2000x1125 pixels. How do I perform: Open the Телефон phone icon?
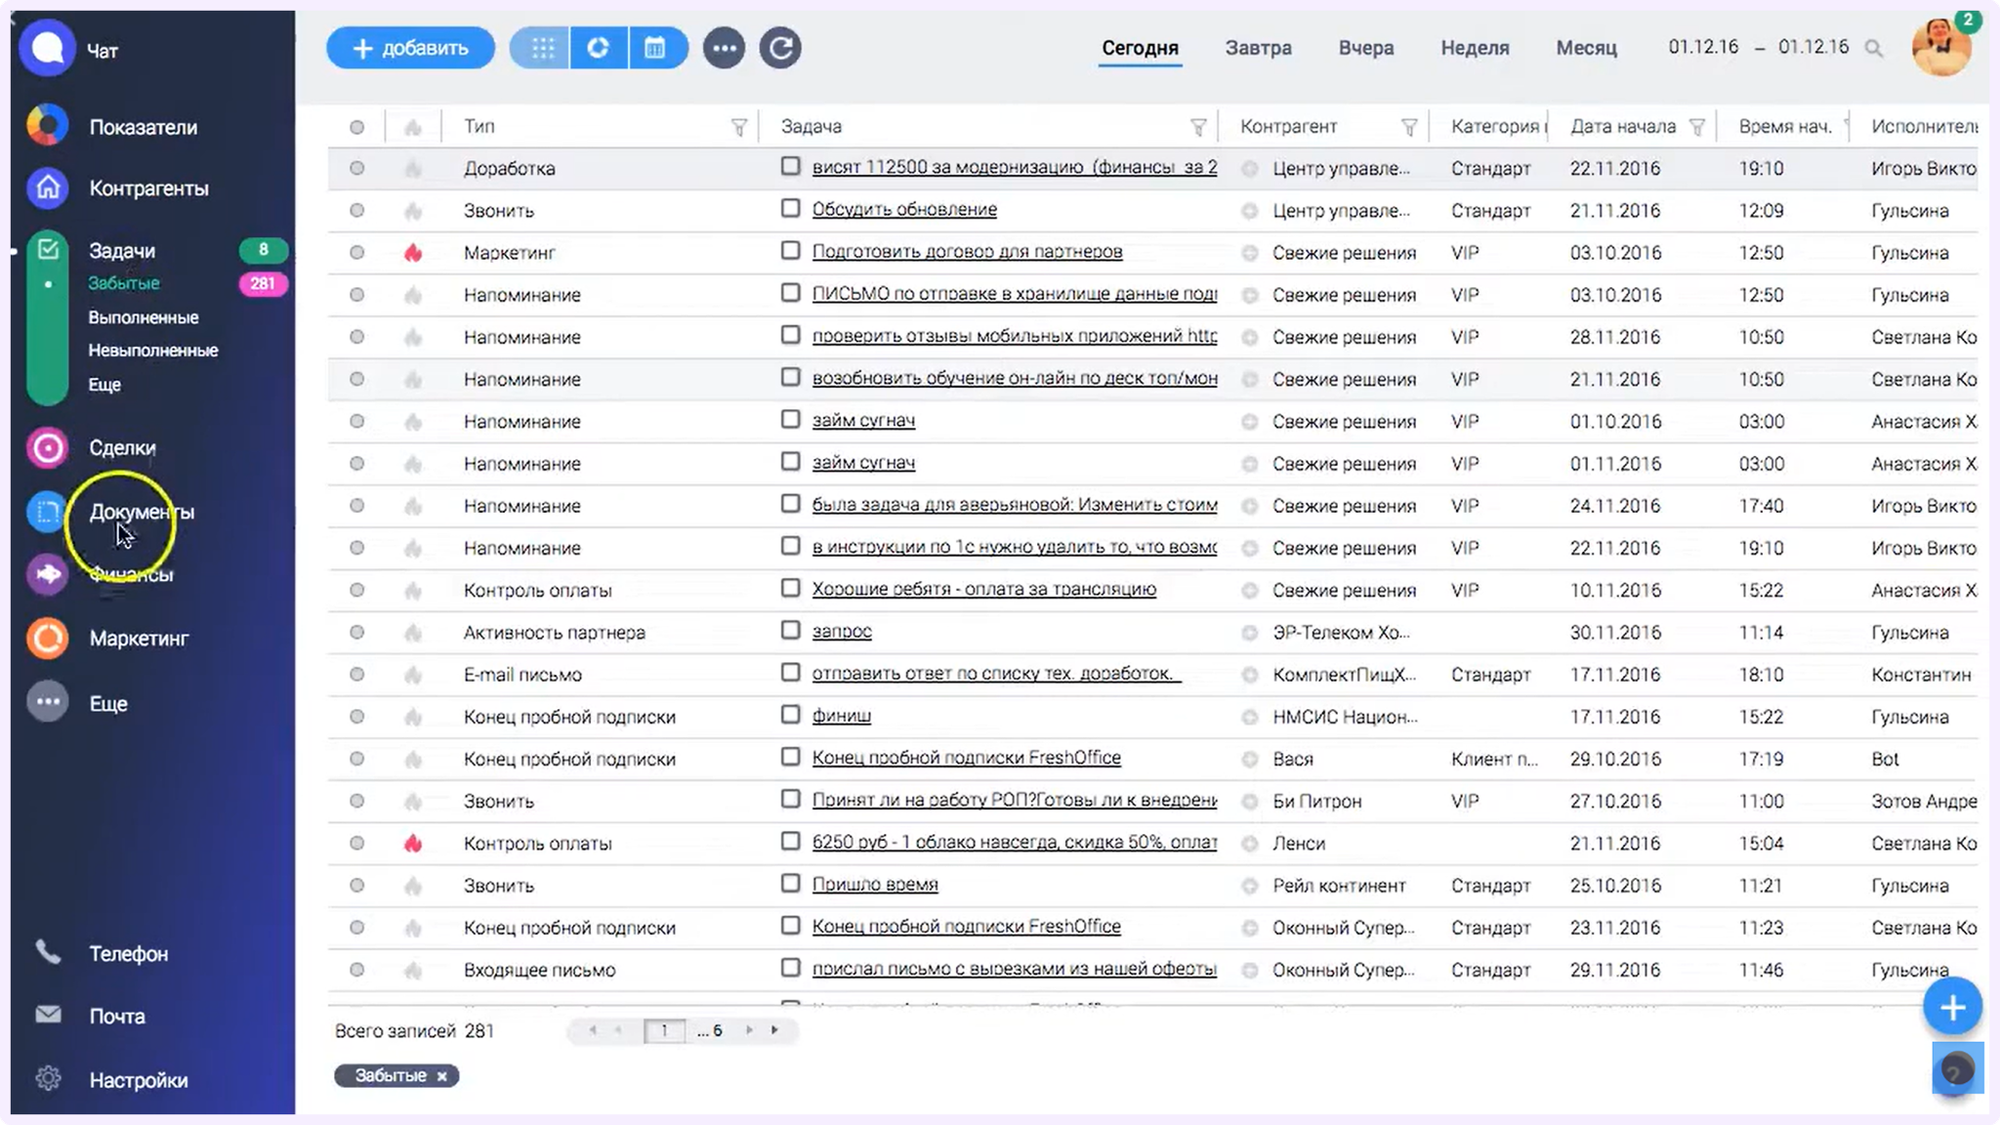click(47, 952)
